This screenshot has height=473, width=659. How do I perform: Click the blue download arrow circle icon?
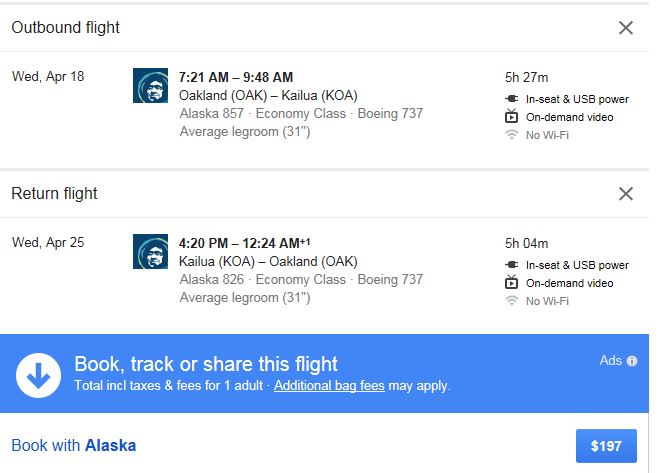pos(38,374)
